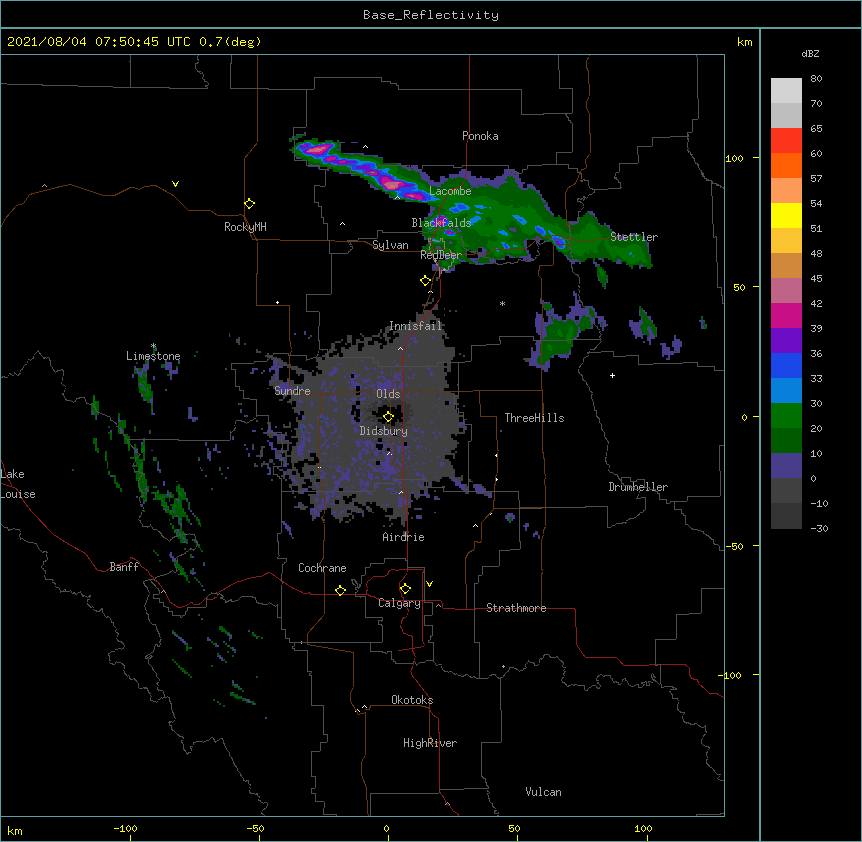Click the Didsbury town label
Viewport: 862px width, 842px height.
pos(384,431)
